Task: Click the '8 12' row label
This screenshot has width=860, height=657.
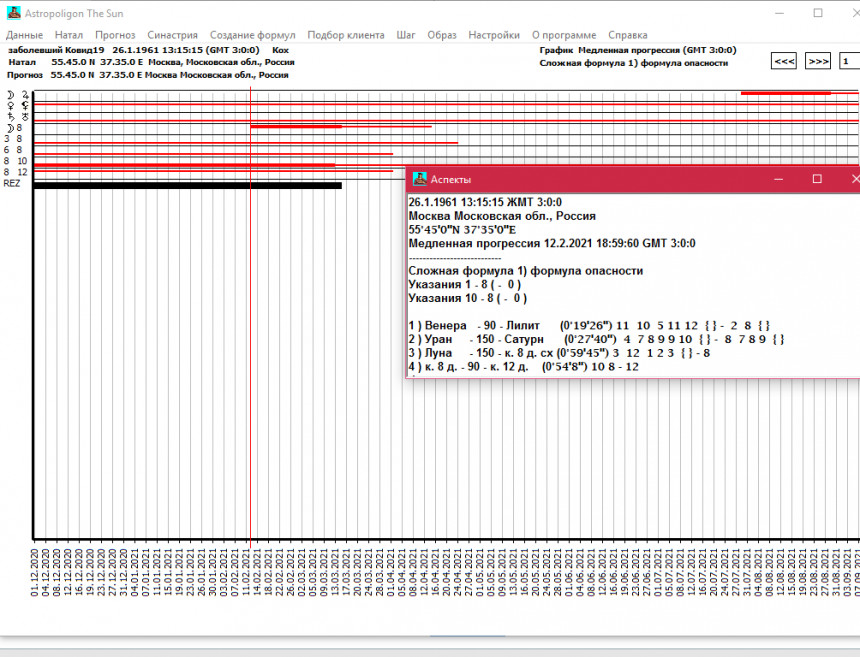Action: (15, 172)
